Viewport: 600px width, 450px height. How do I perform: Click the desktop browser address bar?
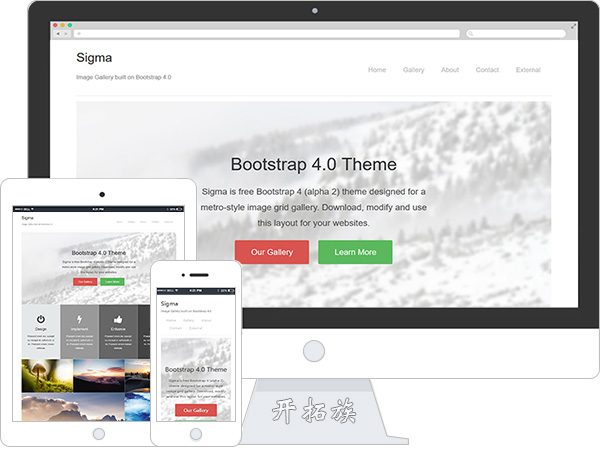(x=267, y=34)
